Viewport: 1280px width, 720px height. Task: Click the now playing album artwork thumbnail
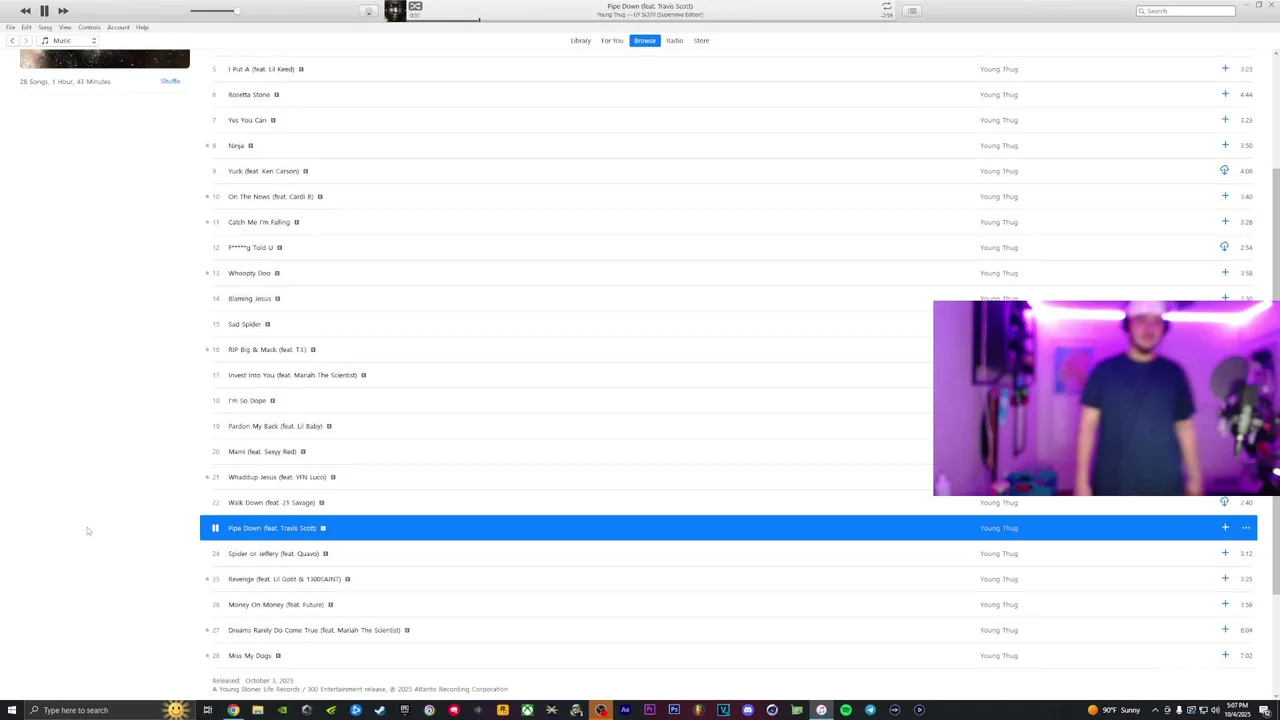coord(395,11)
